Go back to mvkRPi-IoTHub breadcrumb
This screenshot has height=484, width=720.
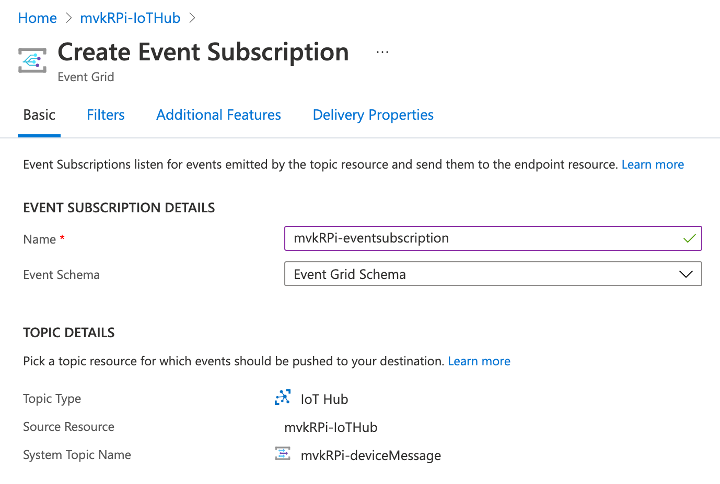pos(130,18)
